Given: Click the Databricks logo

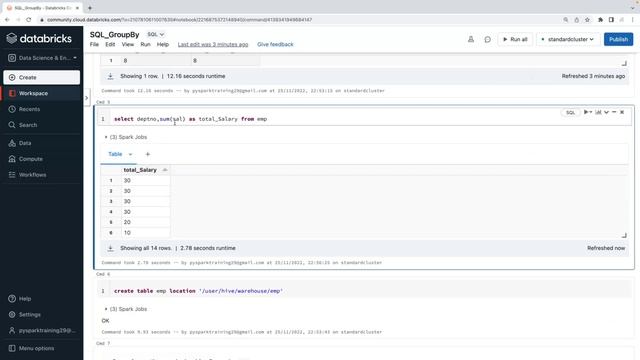Looking at the screenshot, I should (39, 38).
